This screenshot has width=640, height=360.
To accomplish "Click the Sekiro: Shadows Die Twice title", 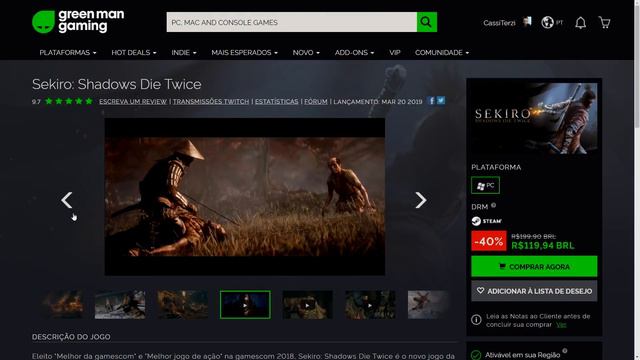I will 117,84.
